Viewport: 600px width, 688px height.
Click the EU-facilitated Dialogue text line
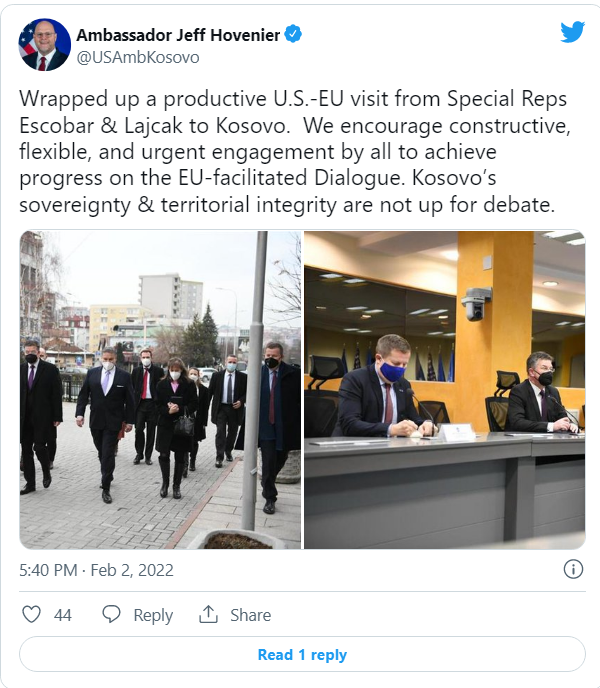coord(290,178)
